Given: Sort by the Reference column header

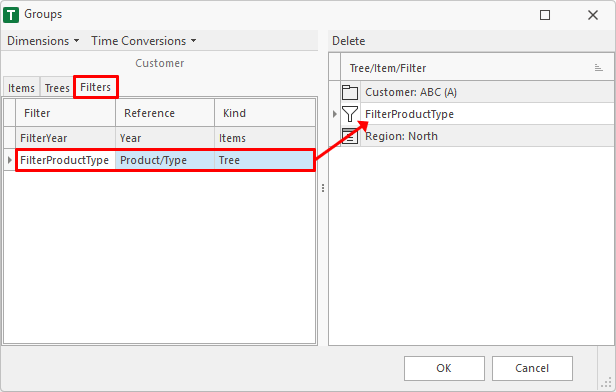Looking at the screenshot, I should click(x=165, y=113).
